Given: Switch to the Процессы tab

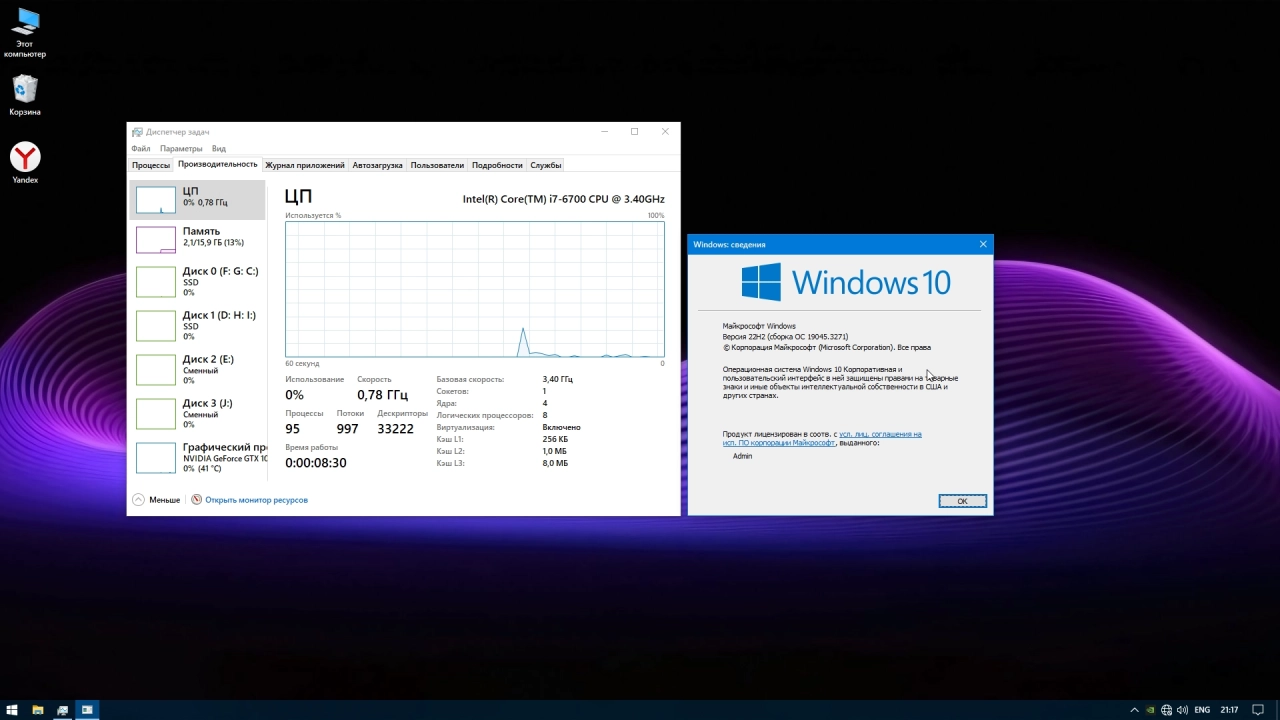Looking at the screenshot, I should point(151,165).
